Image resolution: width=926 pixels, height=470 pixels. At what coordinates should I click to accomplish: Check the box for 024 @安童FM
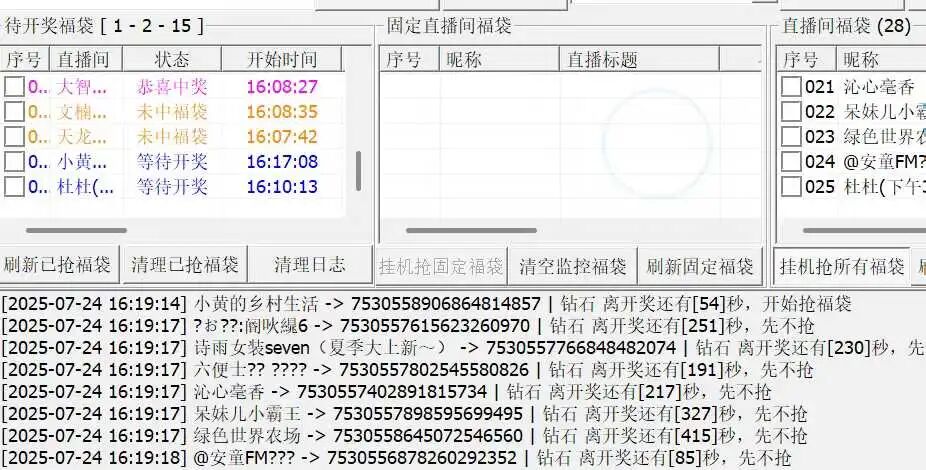(791, 161)
